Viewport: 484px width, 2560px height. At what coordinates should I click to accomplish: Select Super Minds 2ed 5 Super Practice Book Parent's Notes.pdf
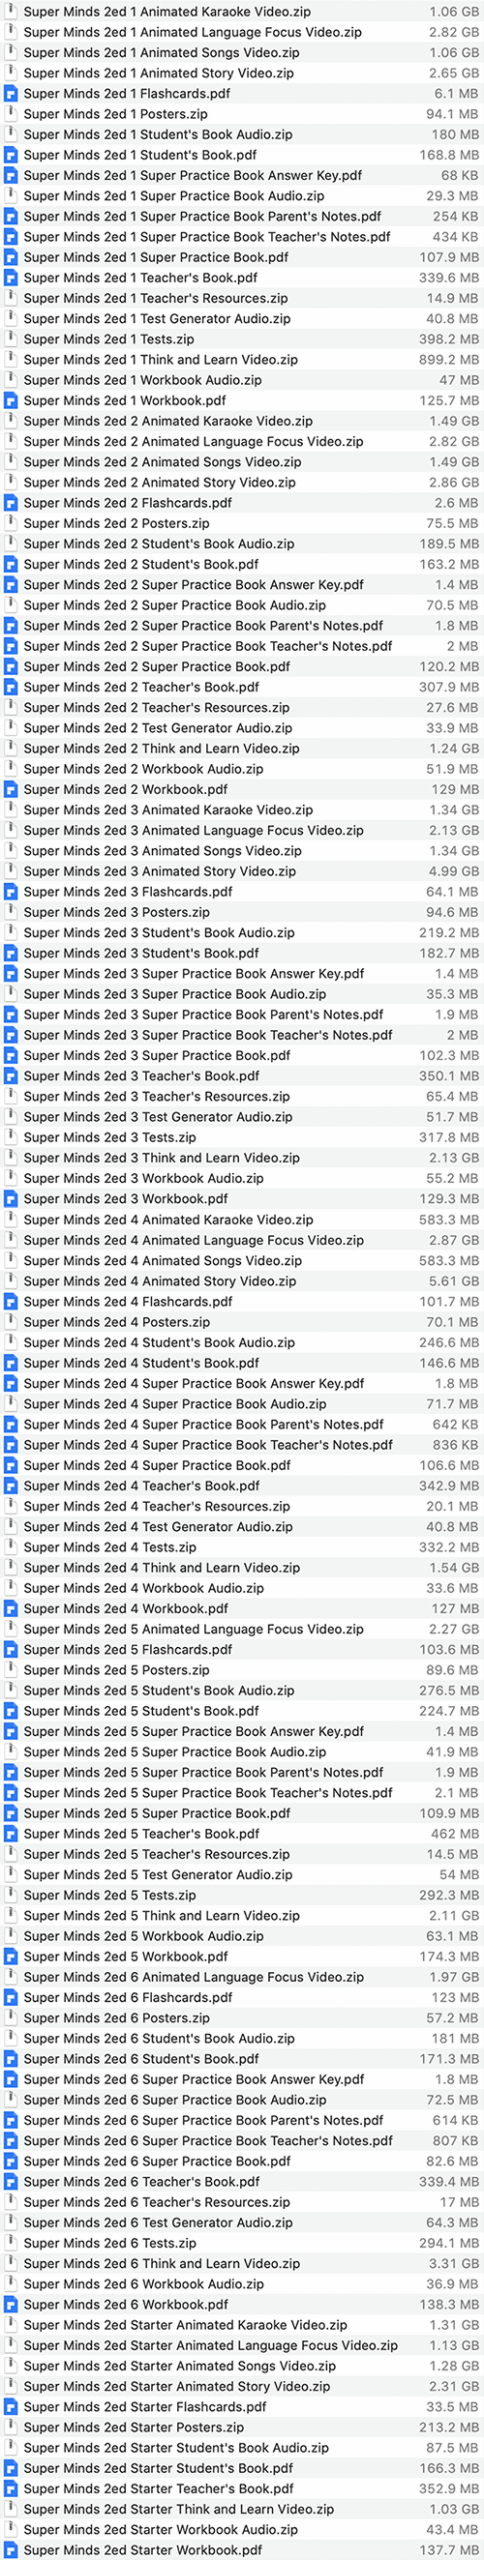pos(242,1772)
